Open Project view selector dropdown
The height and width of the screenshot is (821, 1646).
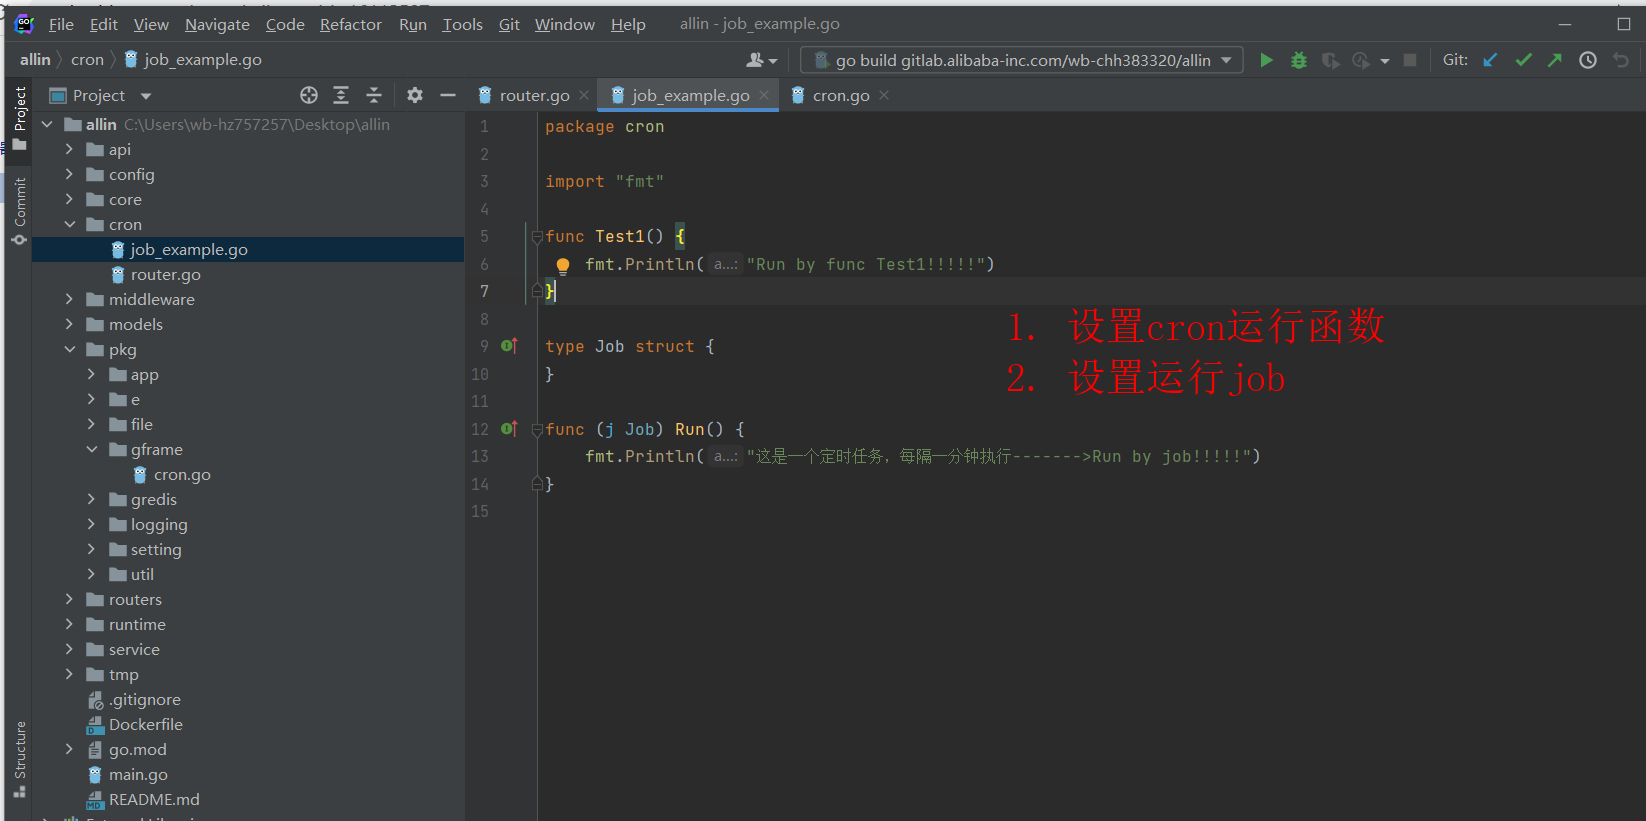tap(146, 96)
